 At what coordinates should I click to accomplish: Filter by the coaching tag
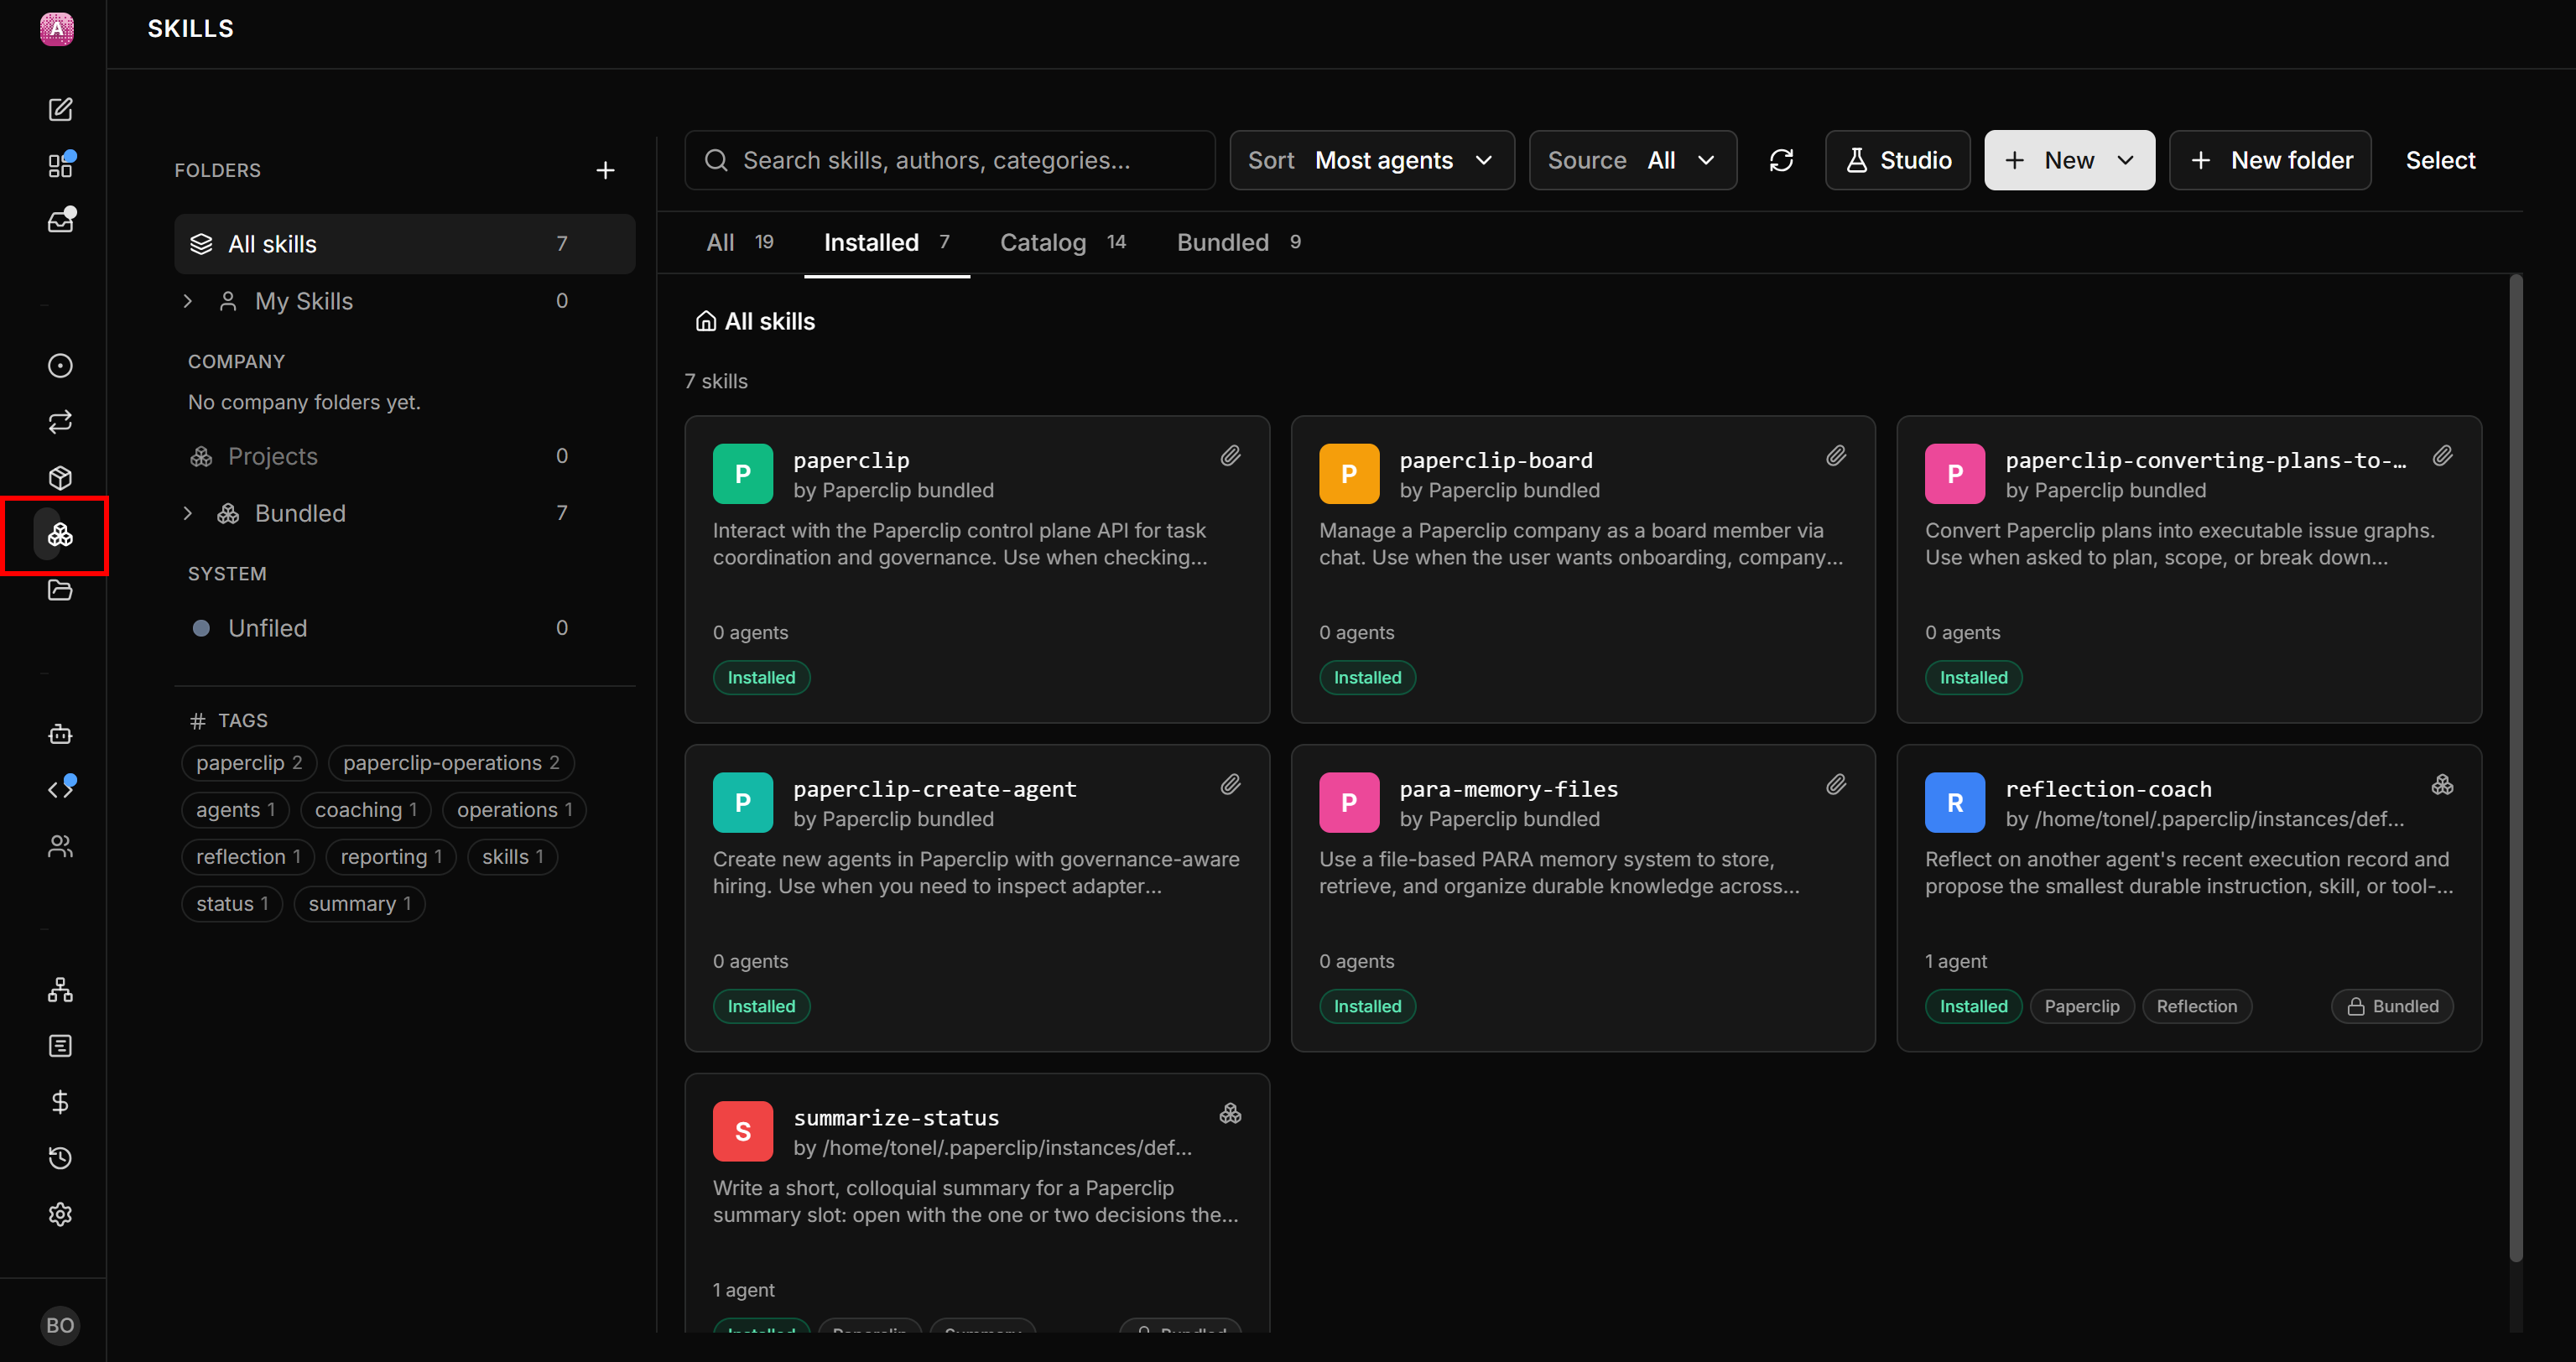[366, 810]
